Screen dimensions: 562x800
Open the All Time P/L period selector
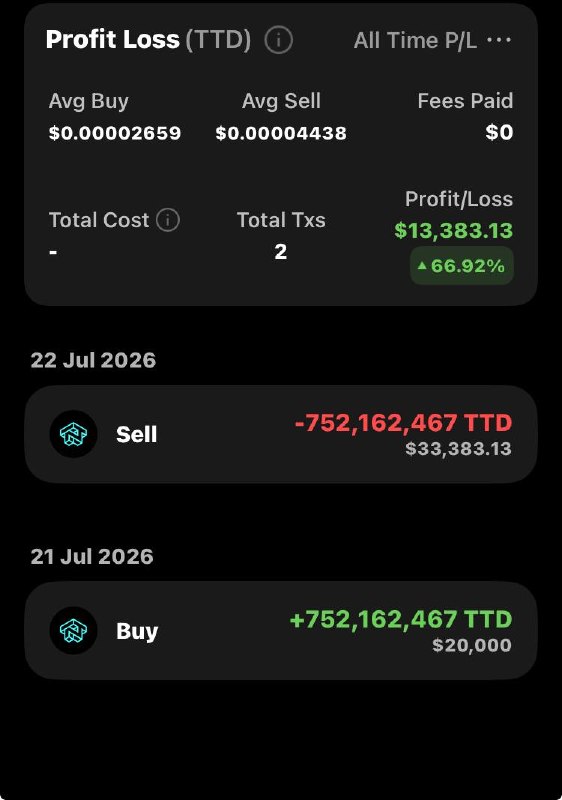click(415, 40)
